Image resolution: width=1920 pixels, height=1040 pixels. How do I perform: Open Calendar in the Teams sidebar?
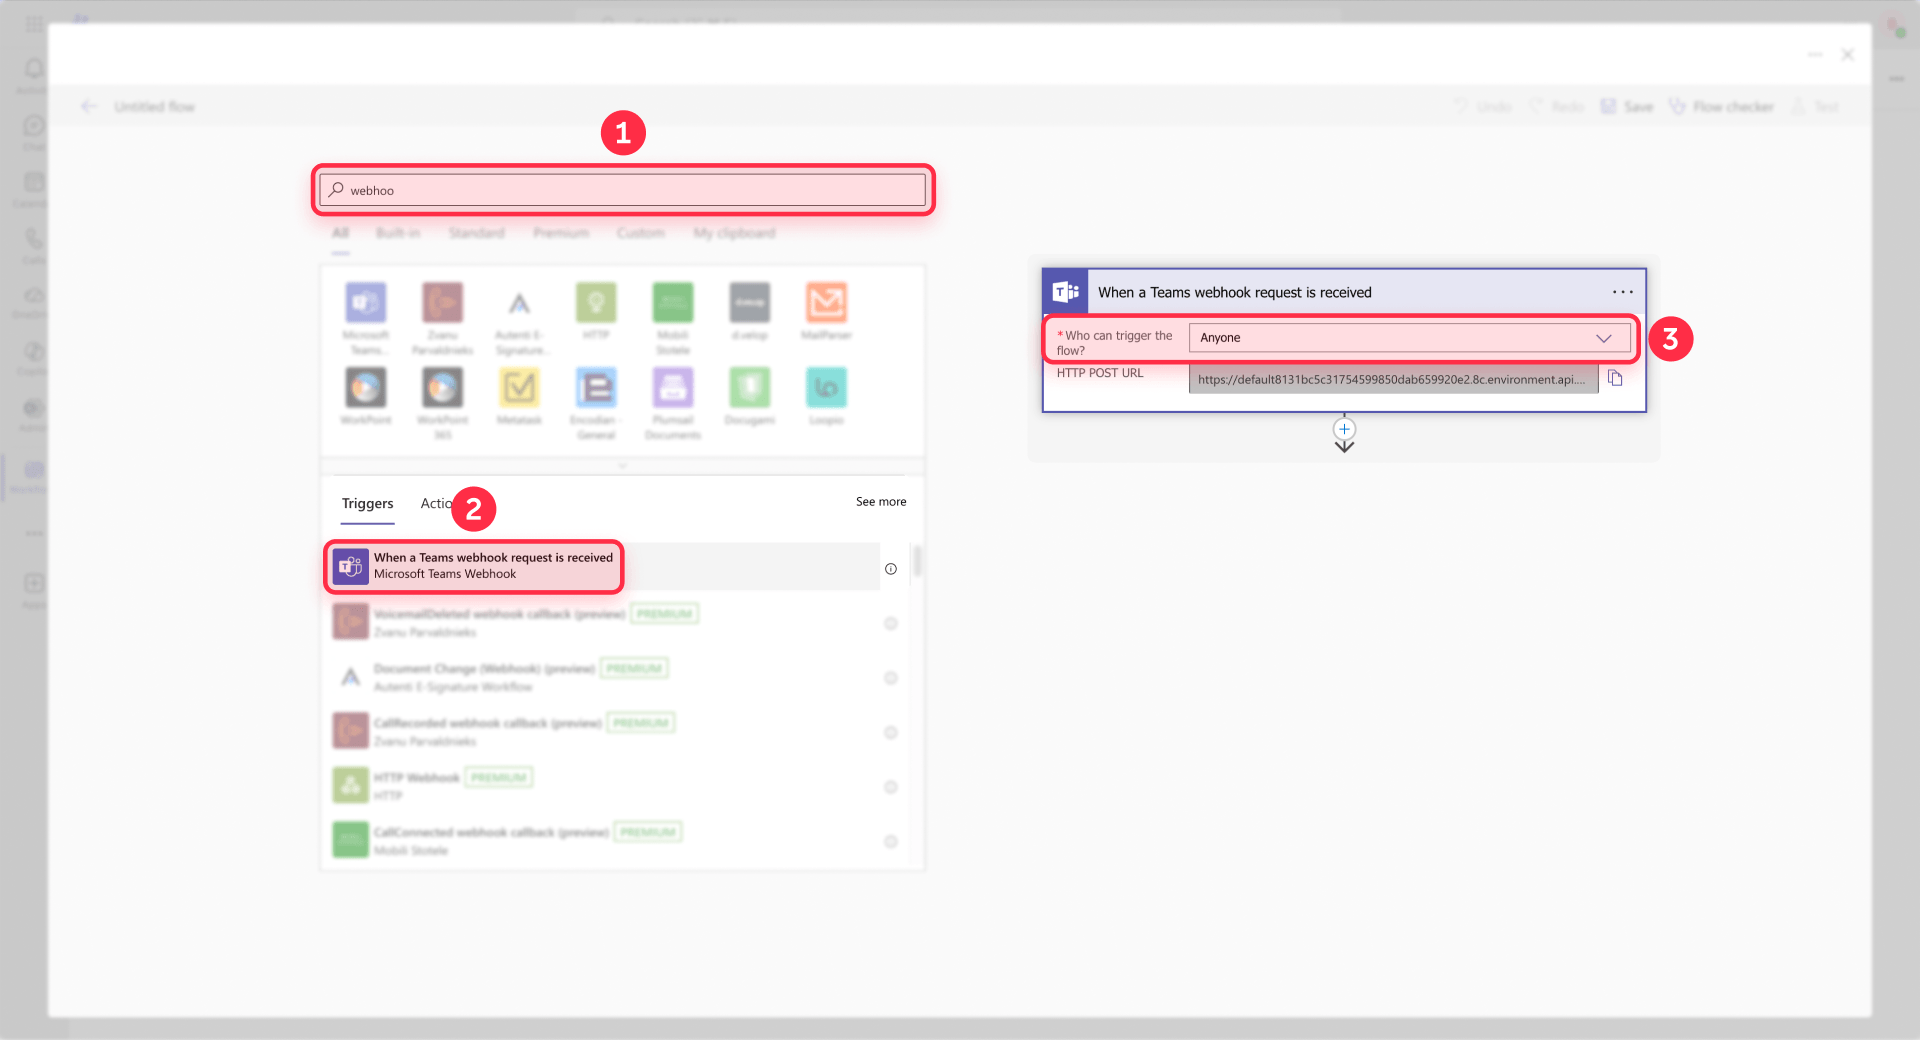[34, 189]
